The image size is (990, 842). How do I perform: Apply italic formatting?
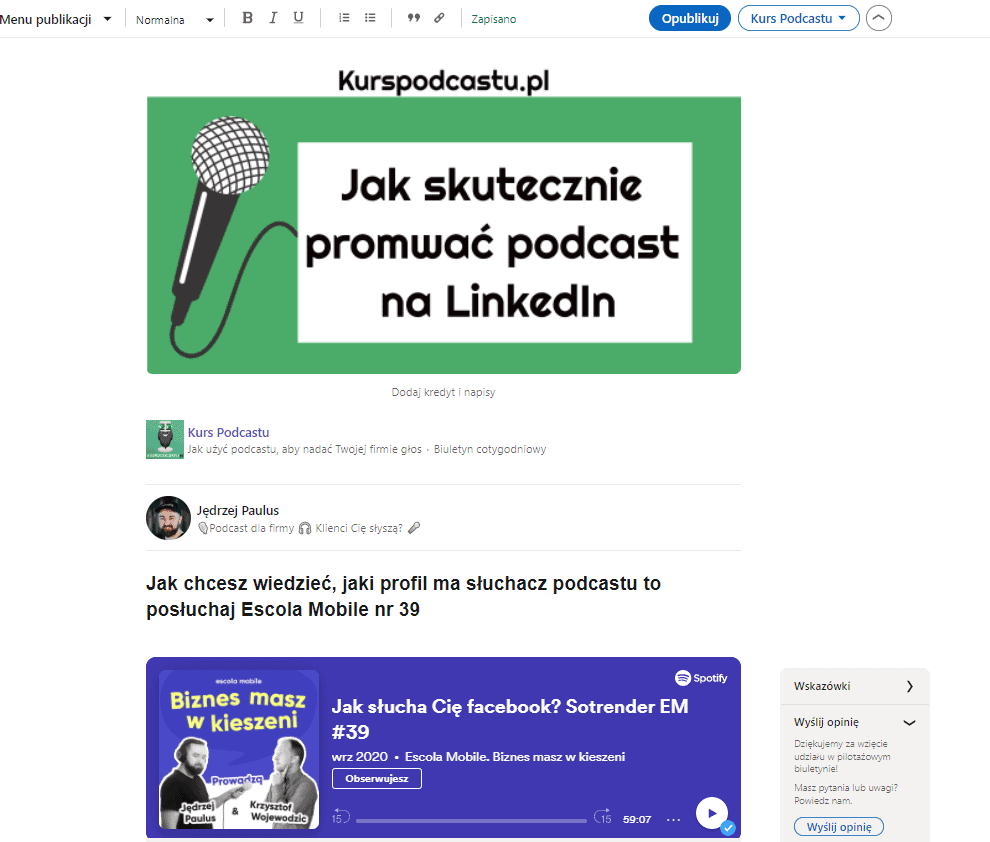tap(273, 17)
